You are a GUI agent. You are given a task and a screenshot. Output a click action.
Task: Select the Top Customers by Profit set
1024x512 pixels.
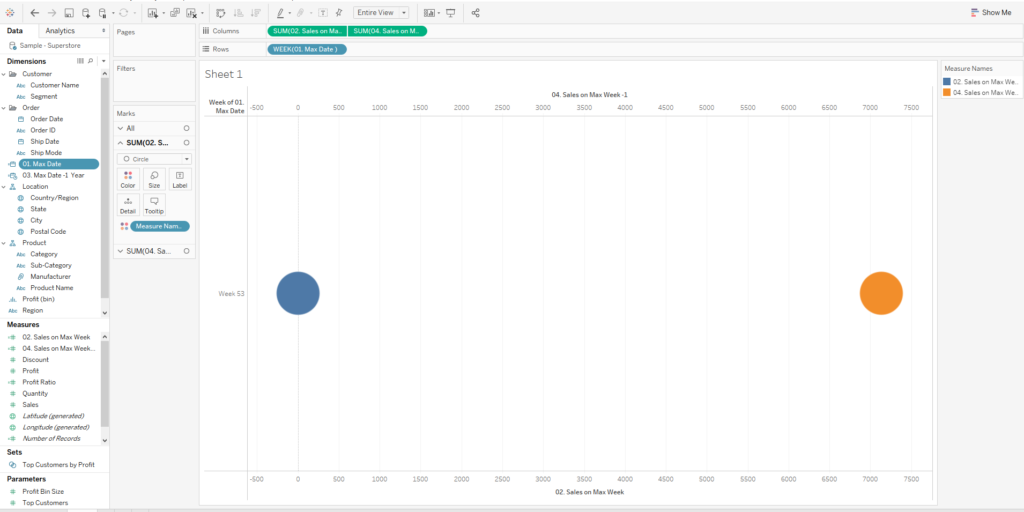[58, 465]
